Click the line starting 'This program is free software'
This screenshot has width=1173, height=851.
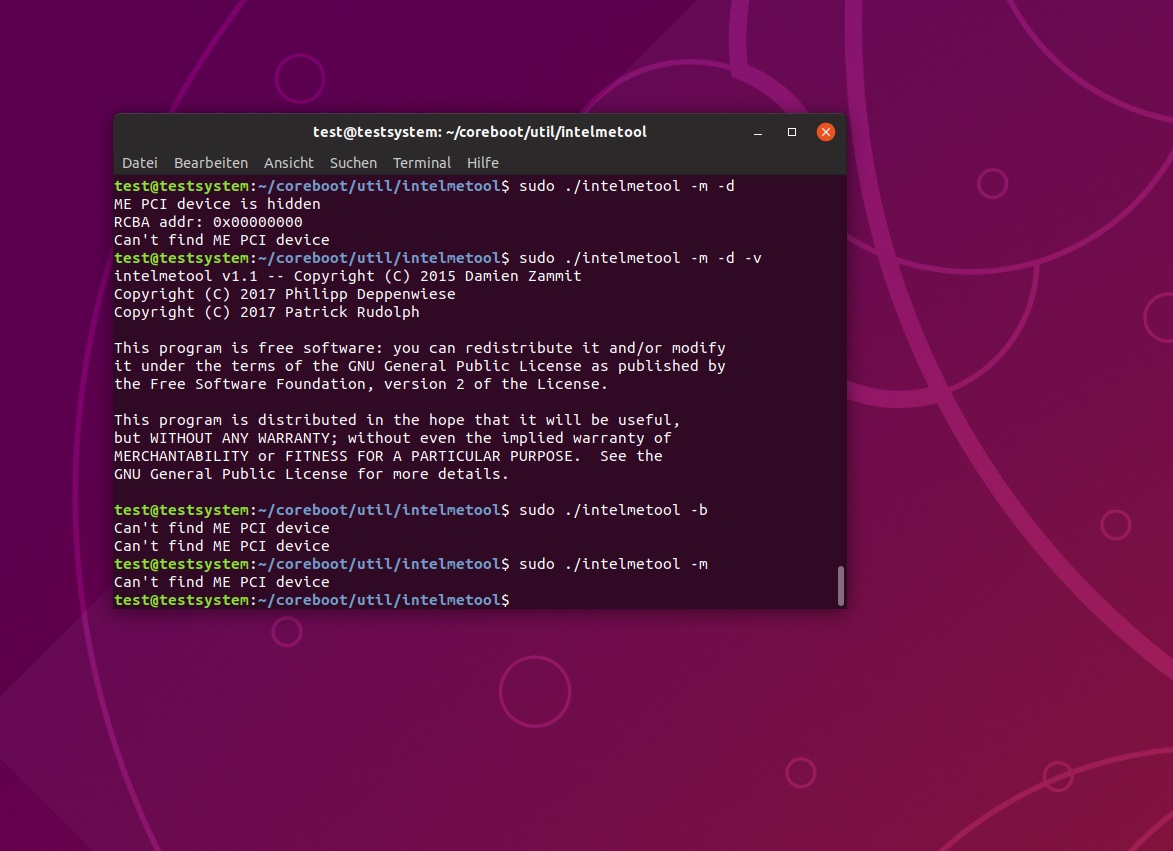tap(420, 348)
